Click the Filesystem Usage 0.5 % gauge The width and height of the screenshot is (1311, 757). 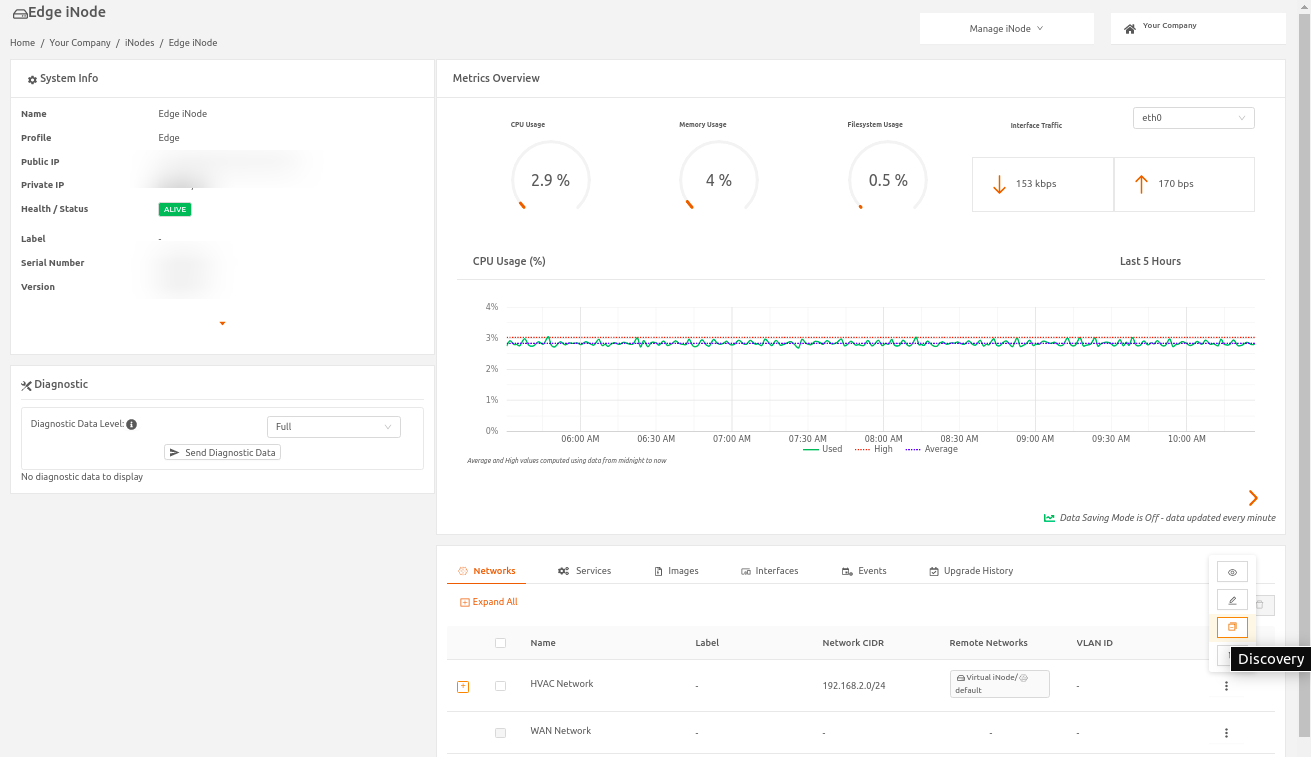887,178
